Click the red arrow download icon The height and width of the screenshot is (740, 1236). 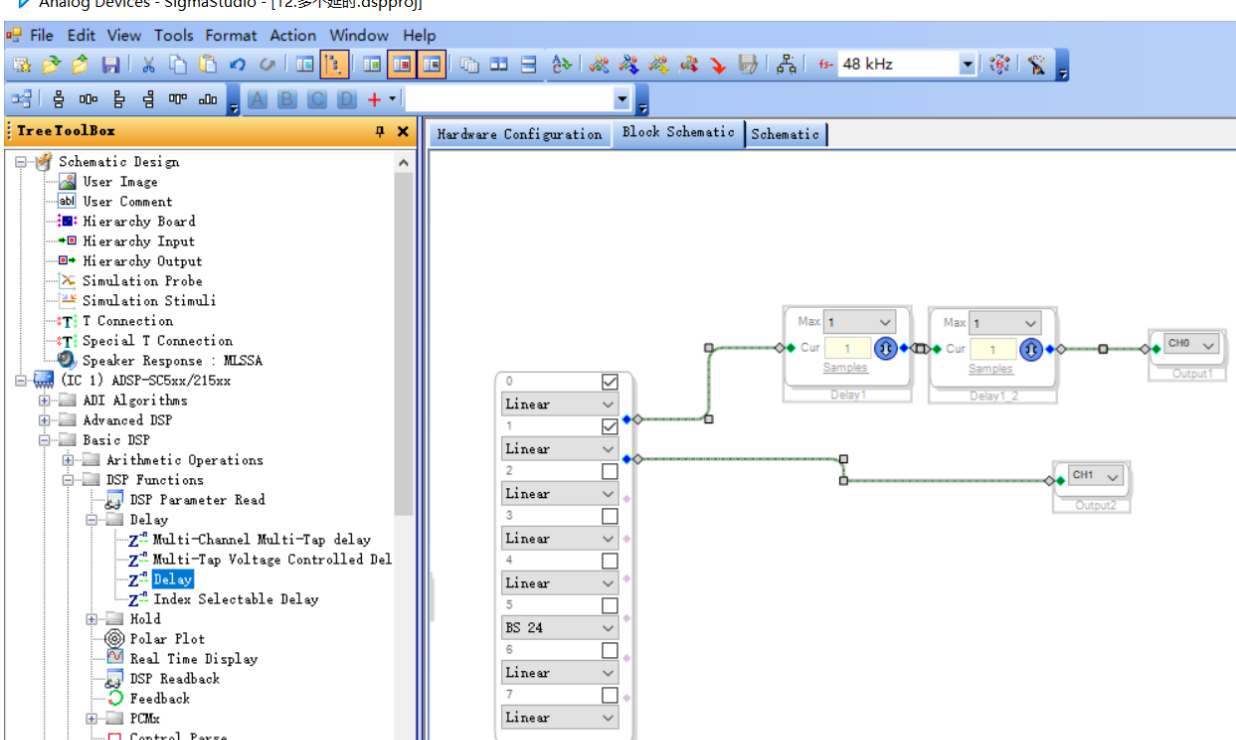pyautogui.click(x=718, y=65)
